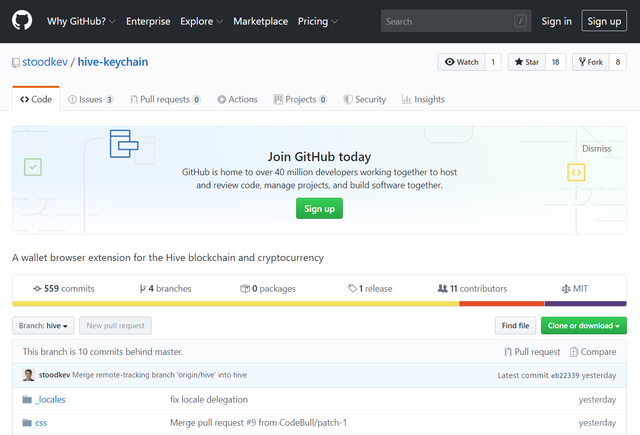Expand the Pricing dropdown menu
The width and height of the screenshot is (640, 435).
(x=317, y=21)
